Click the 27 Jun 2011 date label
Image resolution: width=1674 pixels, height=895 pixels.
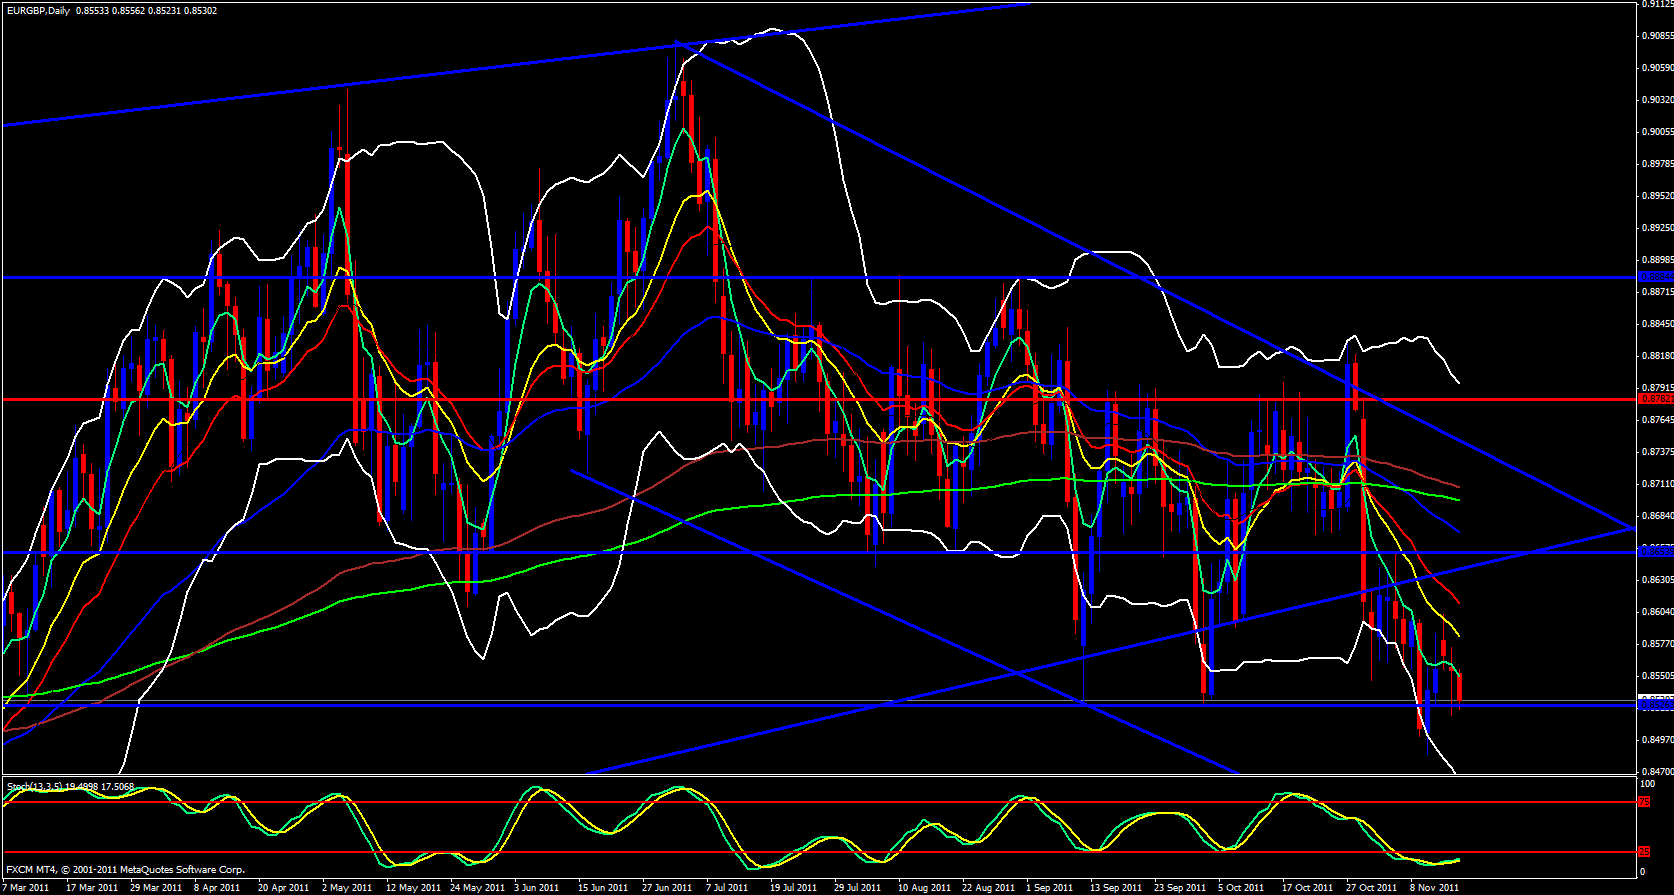pyautogui.click(x=667, y=887)
